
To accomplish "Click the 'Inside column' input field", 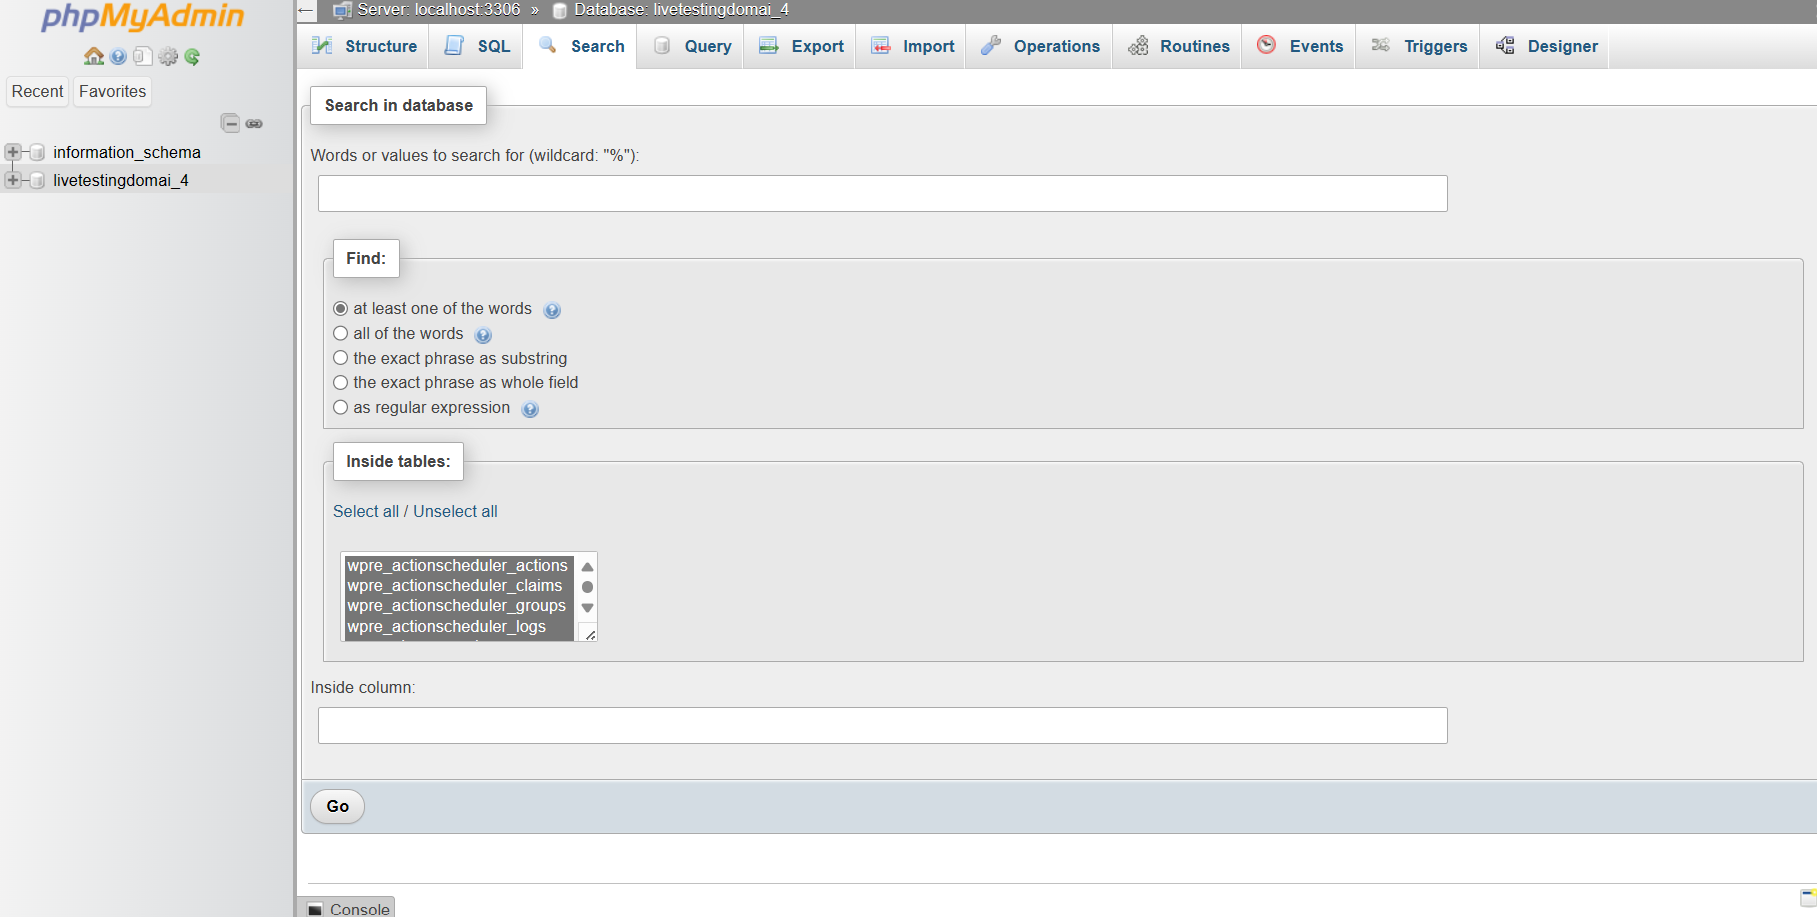I will click(881, 725).
